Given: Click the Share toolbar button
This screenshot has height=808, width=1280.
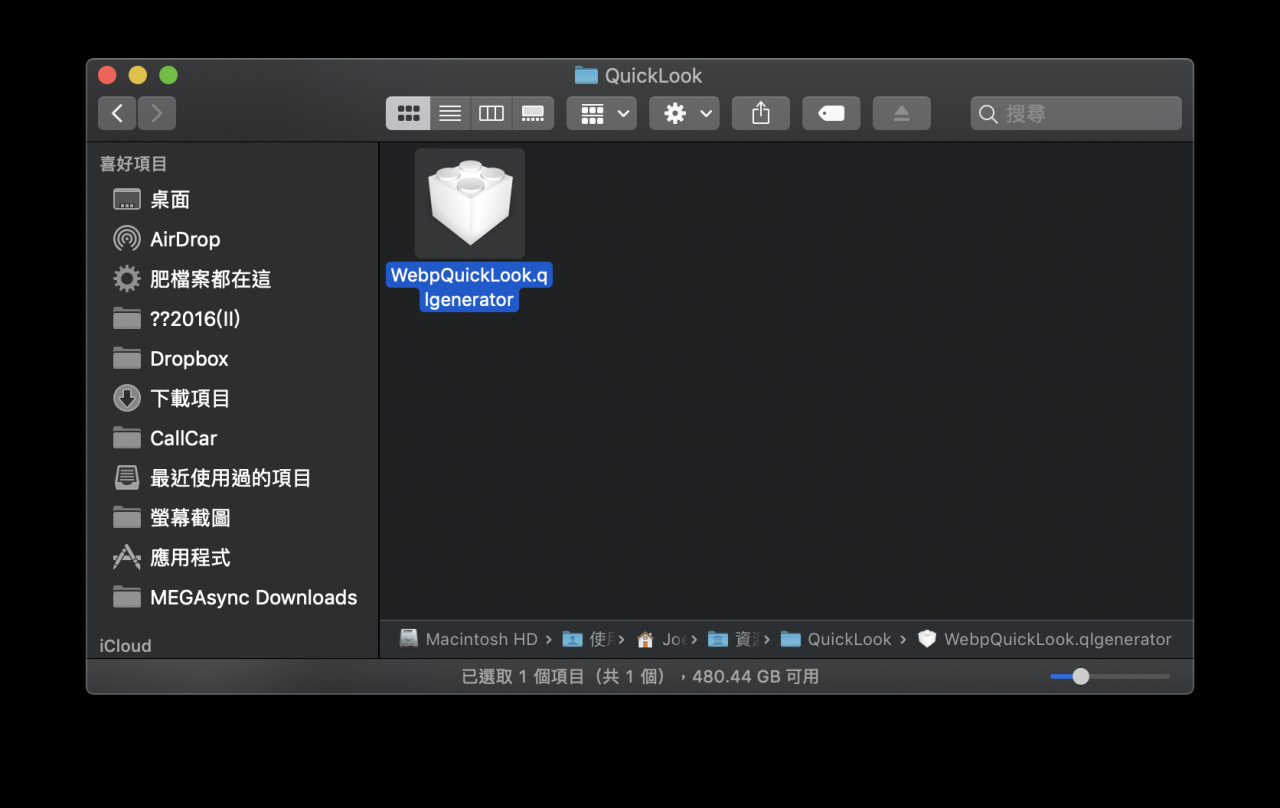Looking at the screenshot, I should (x=761, y=113).
